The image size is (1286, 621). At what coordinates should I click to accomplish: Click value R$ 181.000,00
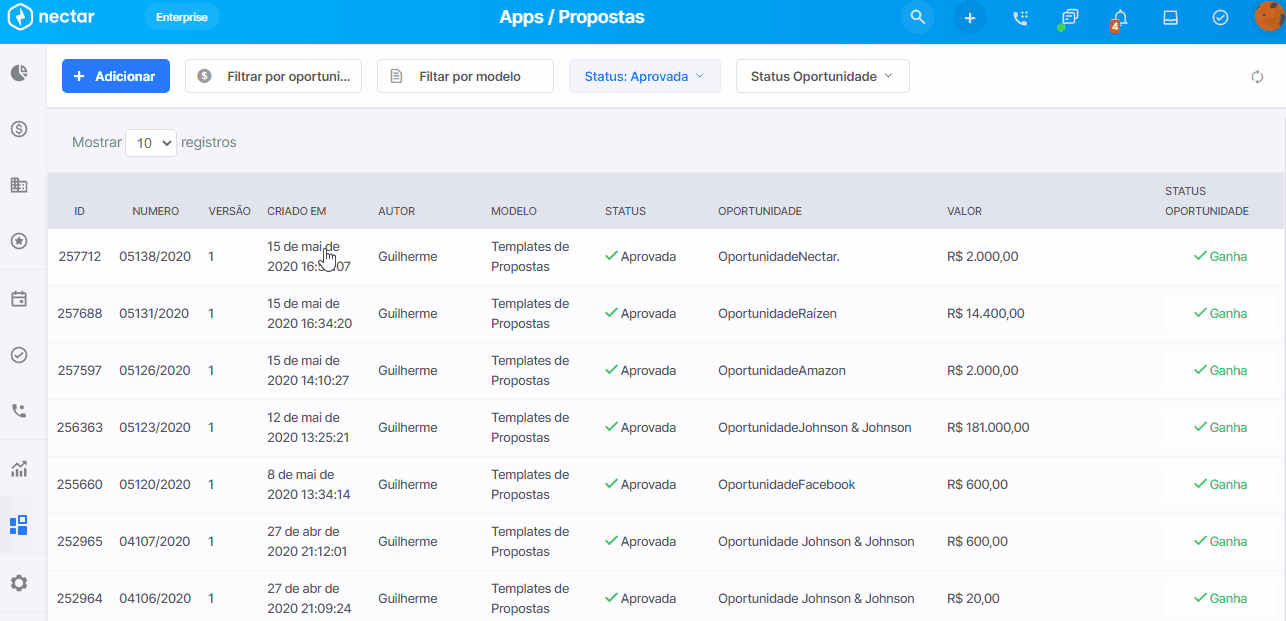point(988,428)
